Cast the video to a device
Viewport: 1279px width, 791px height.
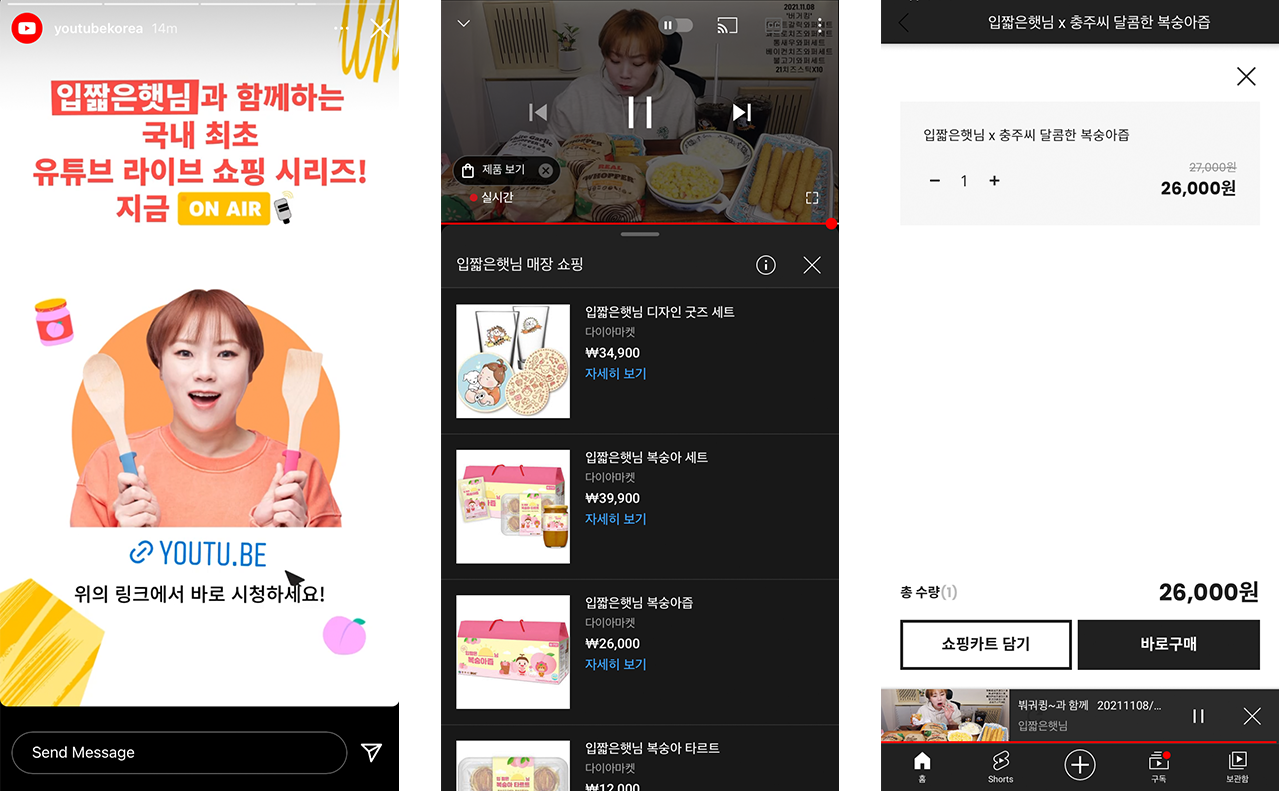click(x=727, y=25)
